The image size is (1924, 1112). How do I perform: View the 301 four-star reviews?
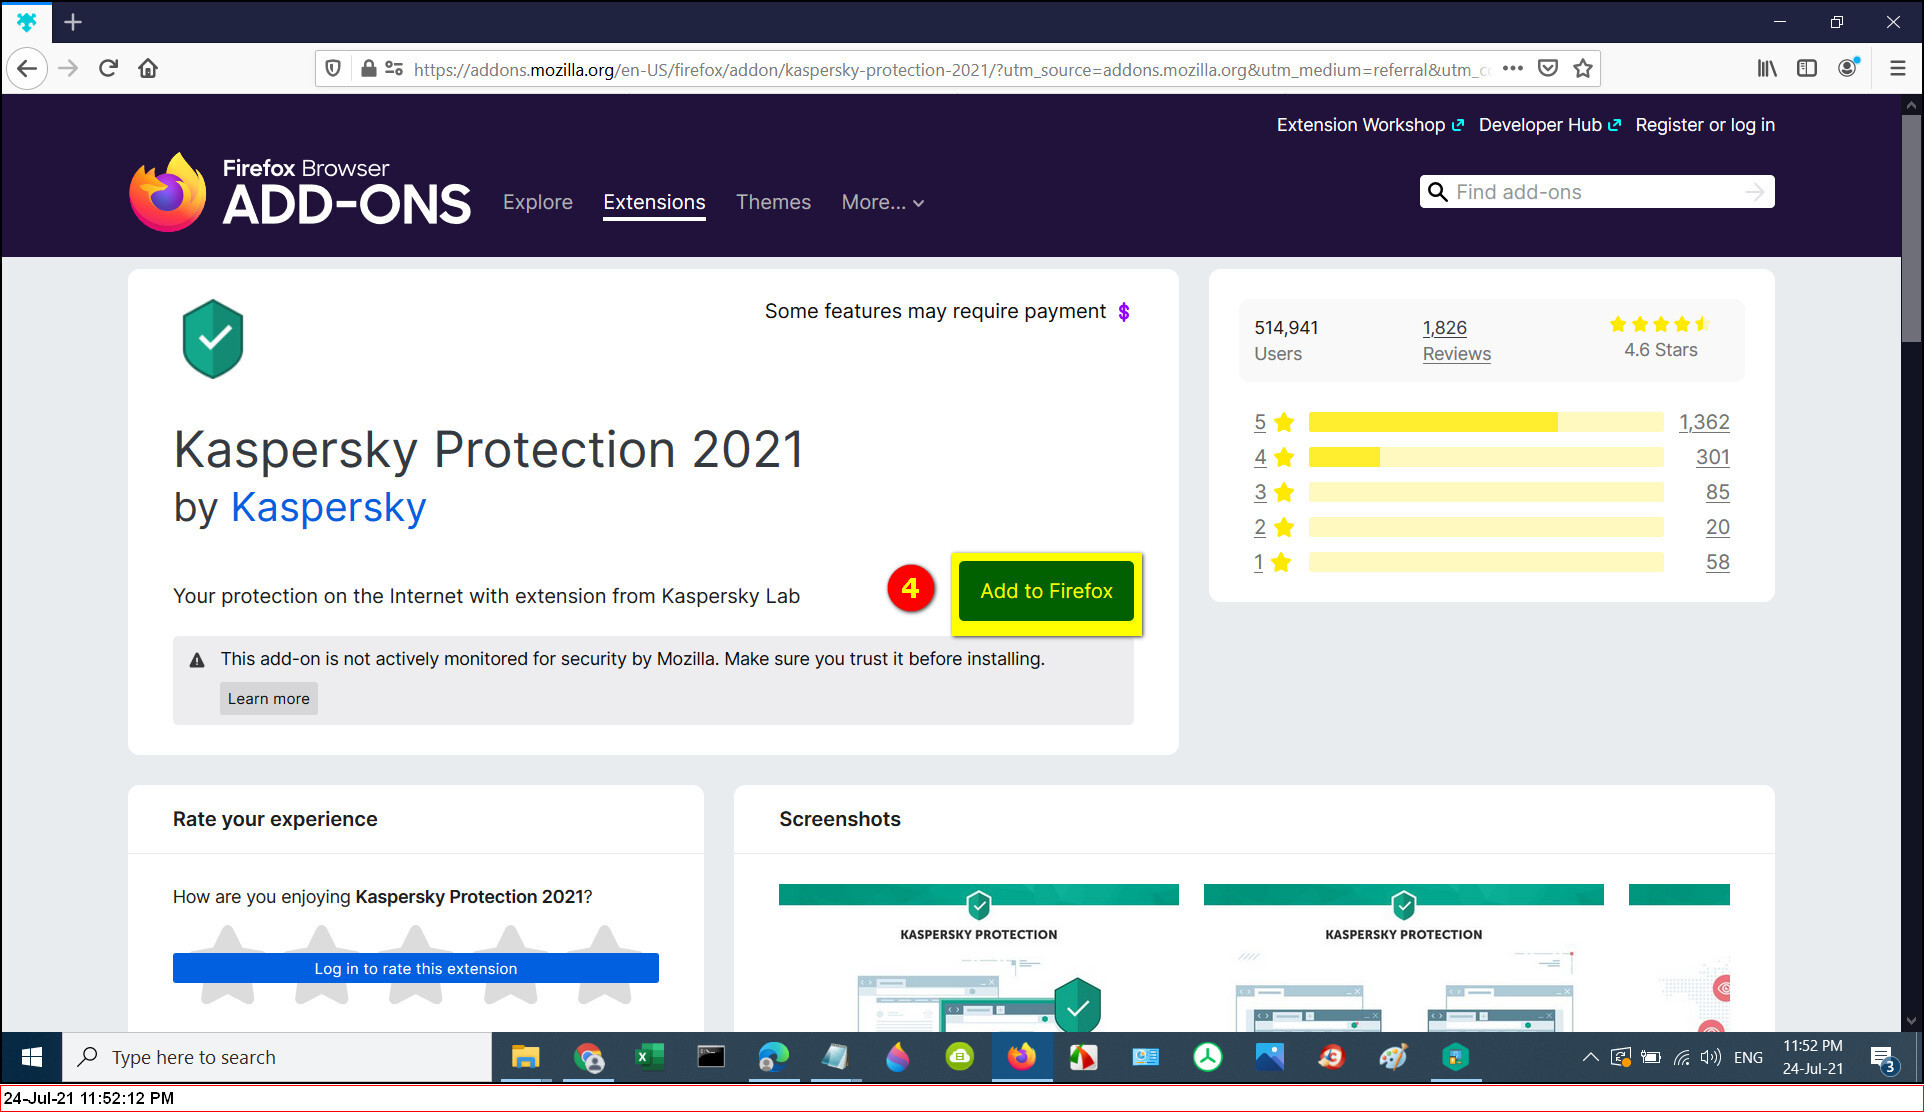1713,457
